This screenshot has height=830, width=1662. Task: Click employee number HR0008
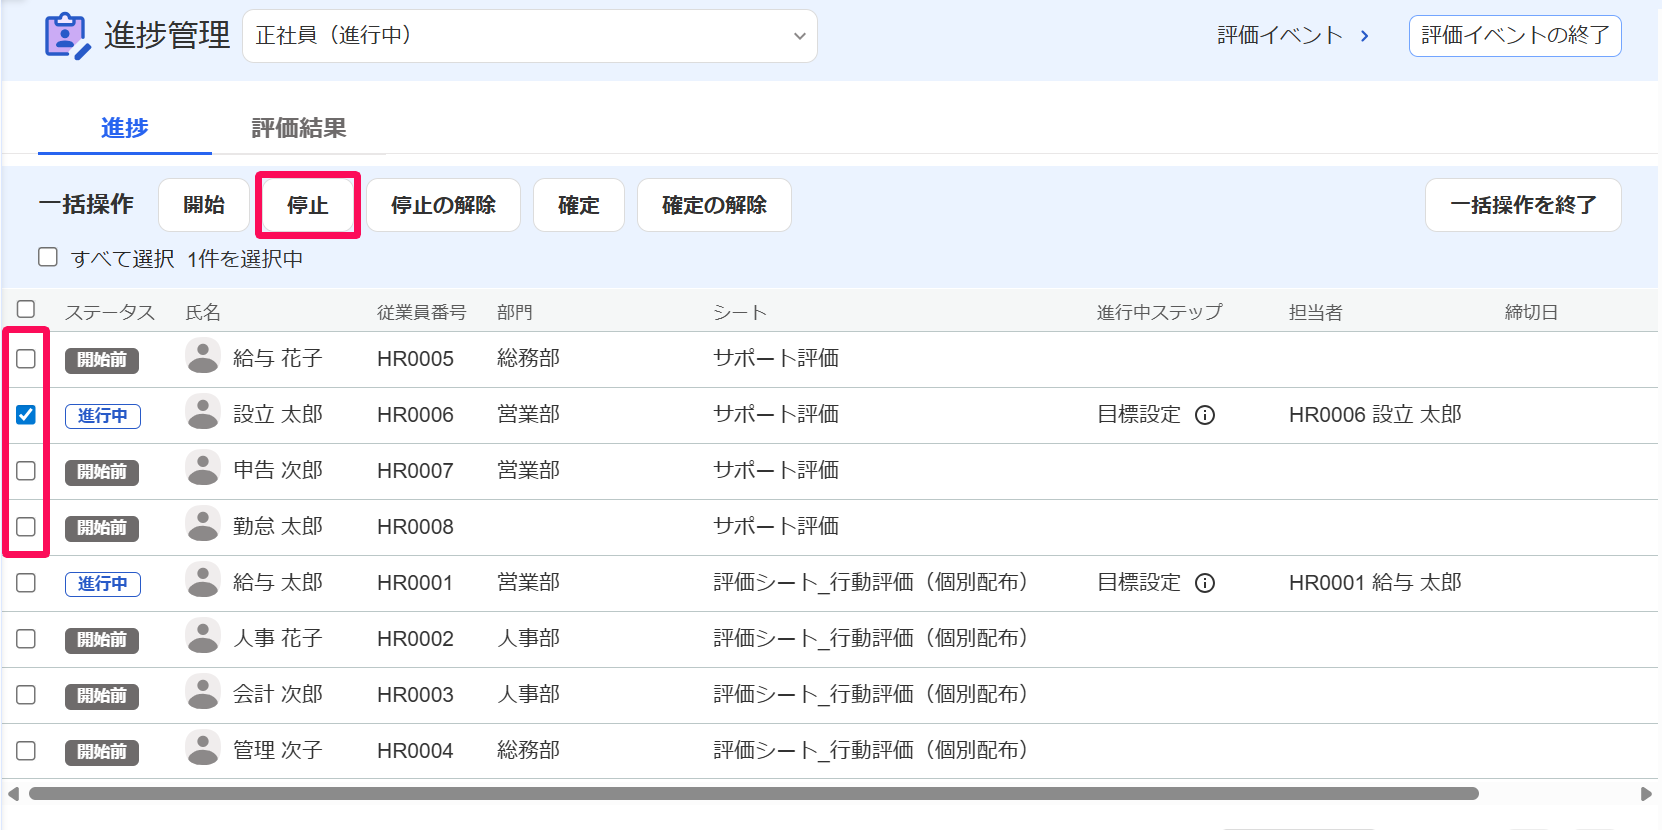(415, 527)
